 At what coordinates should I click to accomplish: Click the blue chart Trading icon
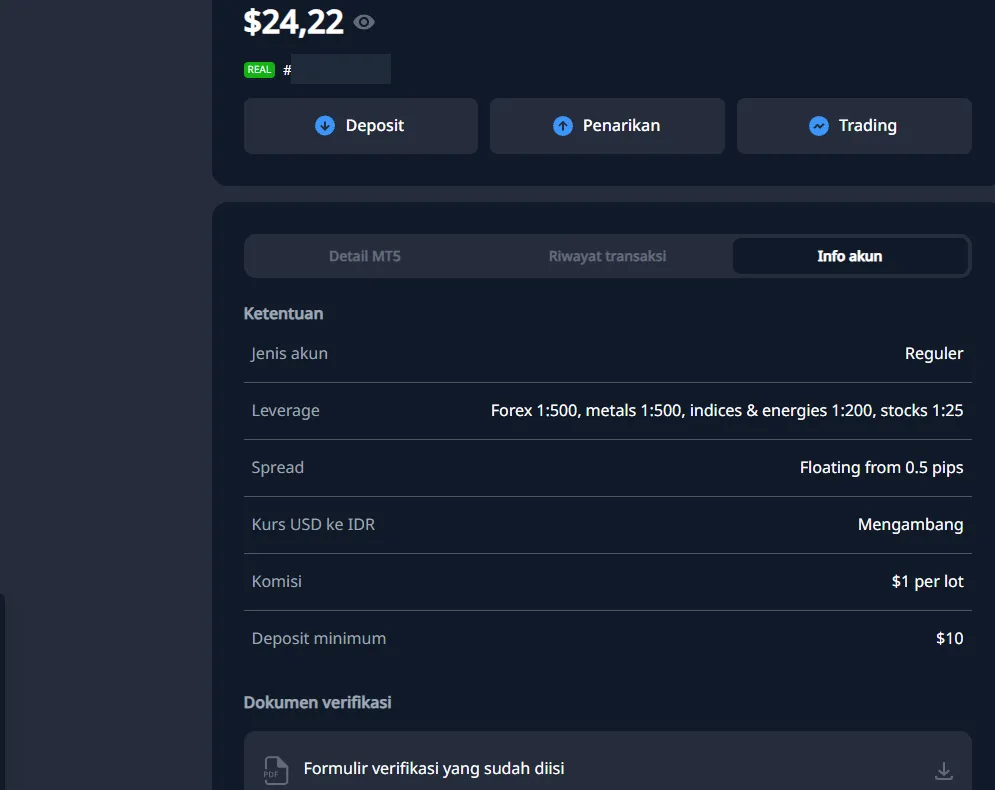coord(819,126)
